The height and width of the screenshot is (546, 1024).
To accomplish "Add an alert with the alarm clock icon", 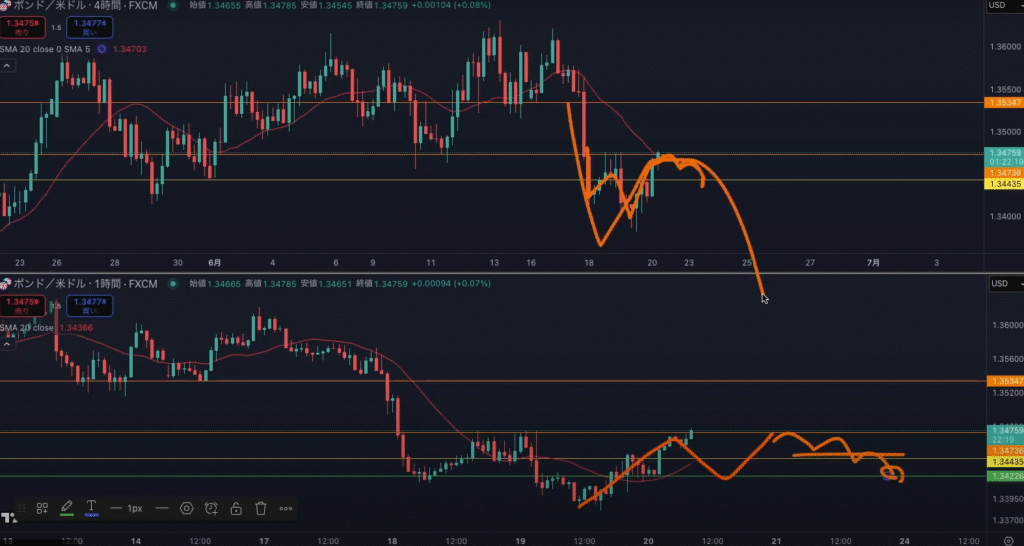I will click(212, 508).
